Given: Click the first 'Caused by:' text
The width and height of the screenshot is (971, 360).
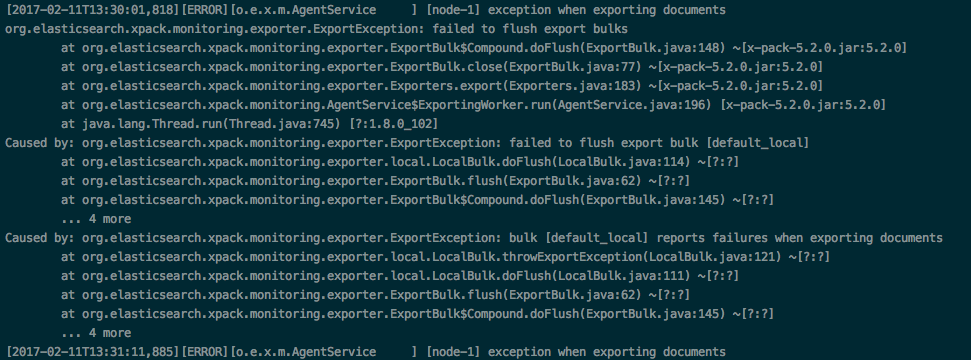Looking at the screenshot, I should [40, 143].
